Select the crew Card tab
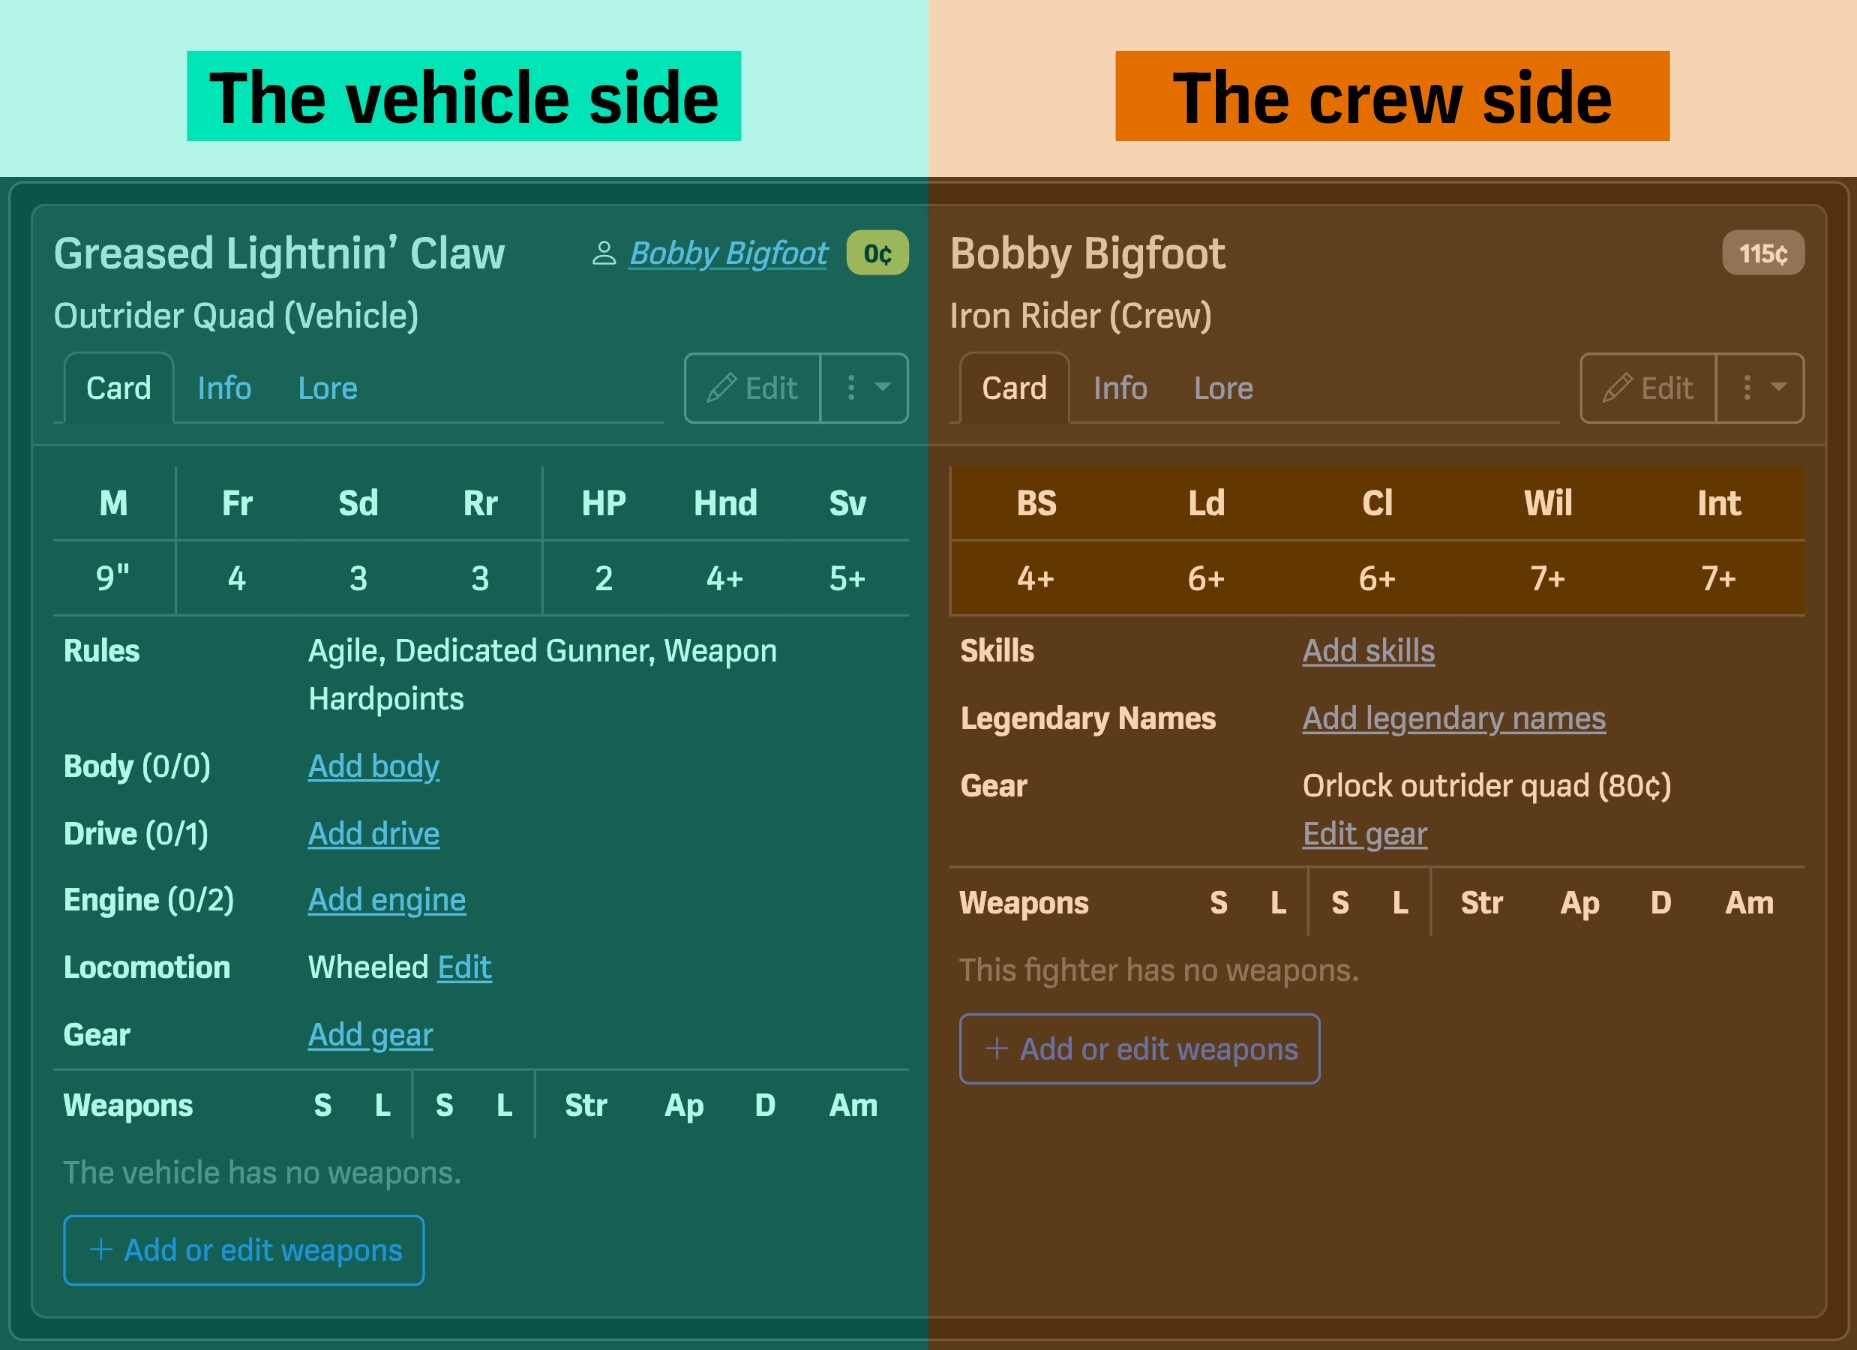 pyautogui.click(x=1014, y=388)
